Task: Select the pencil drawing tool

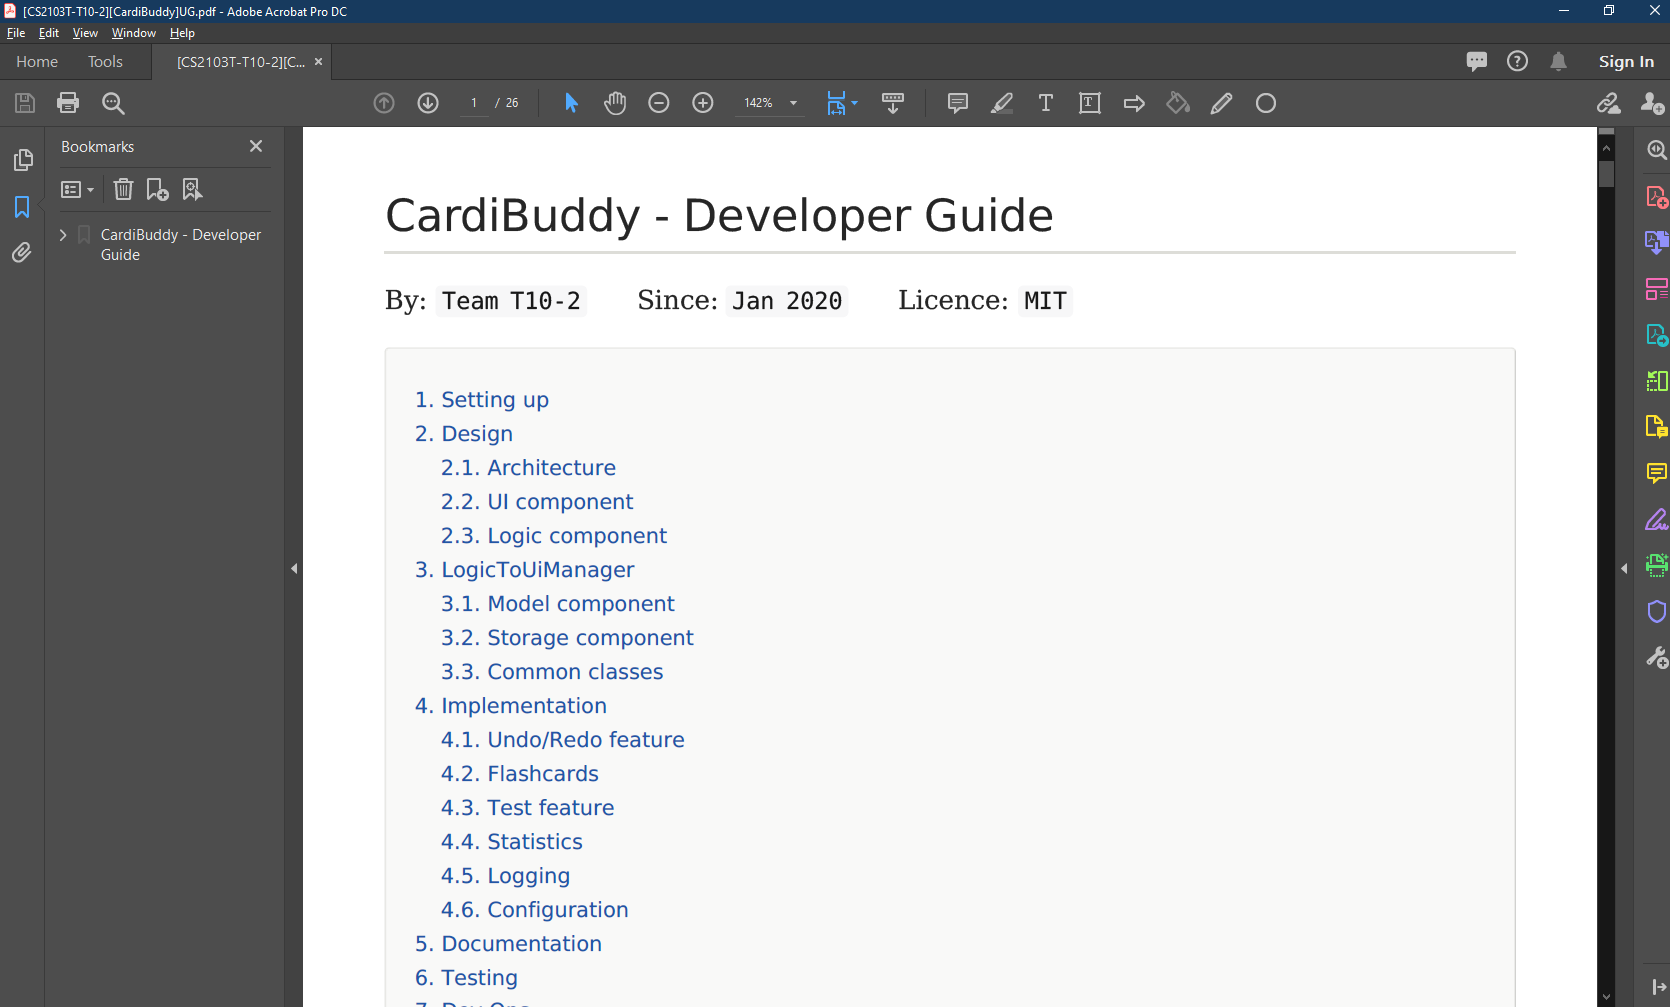Action: tap(1221, 103)
